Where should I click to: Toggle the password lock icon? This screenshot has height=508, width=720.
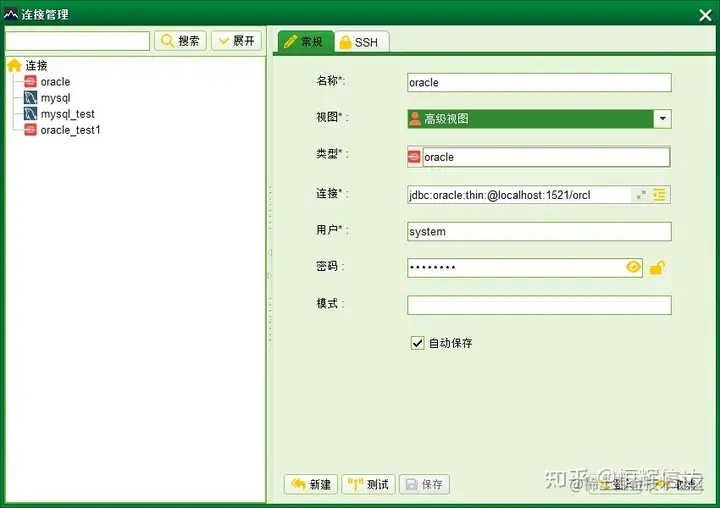[657, 267]
